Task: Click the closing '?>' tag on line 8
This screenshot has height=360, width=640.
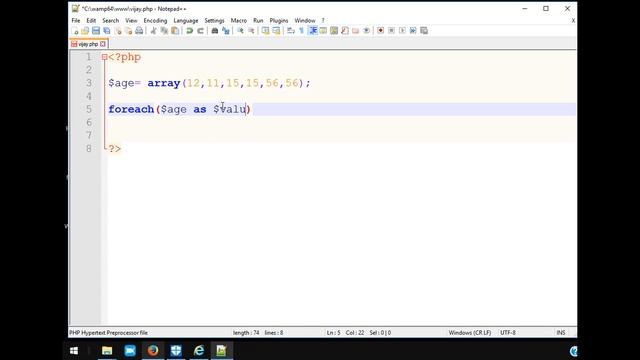Action: point(115,149)
